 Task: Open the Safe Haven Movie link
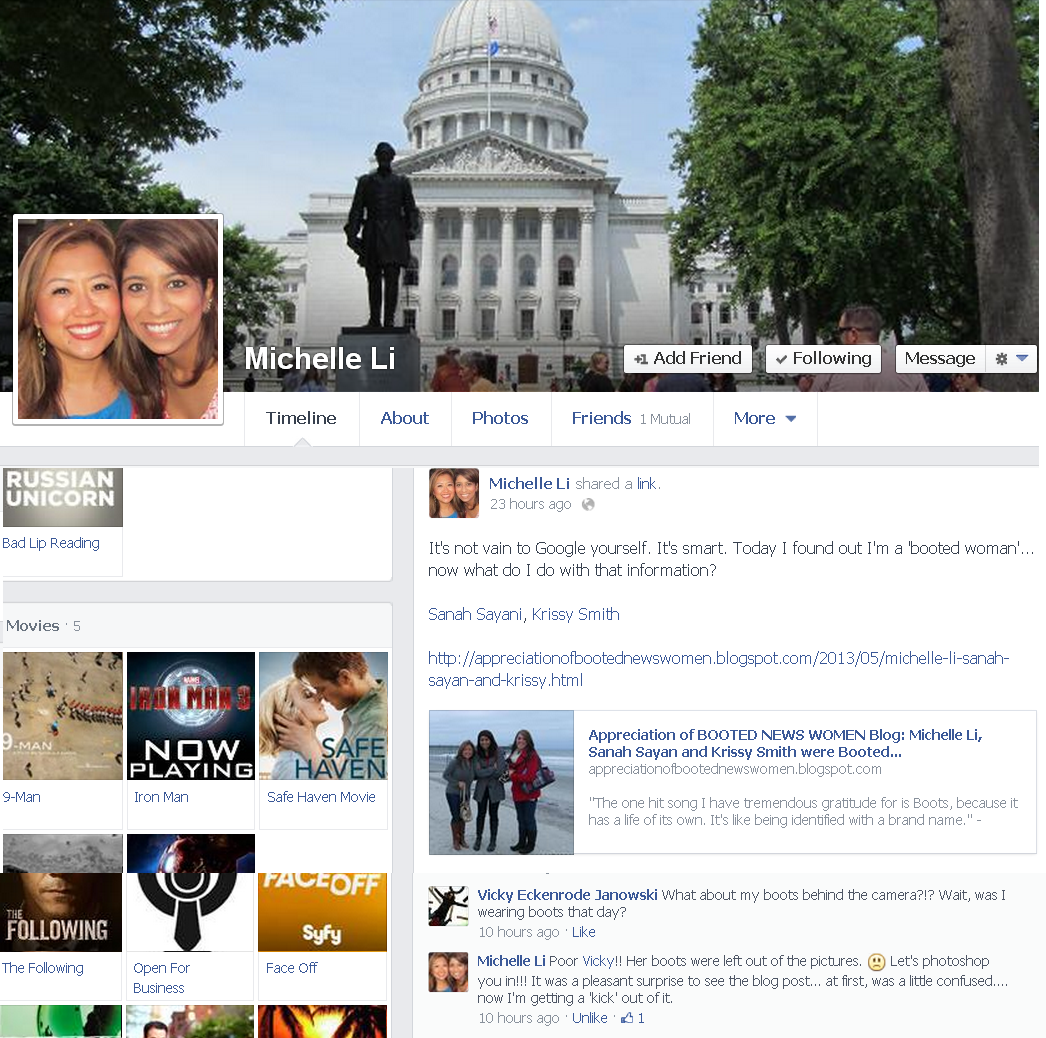coord(321,797)
